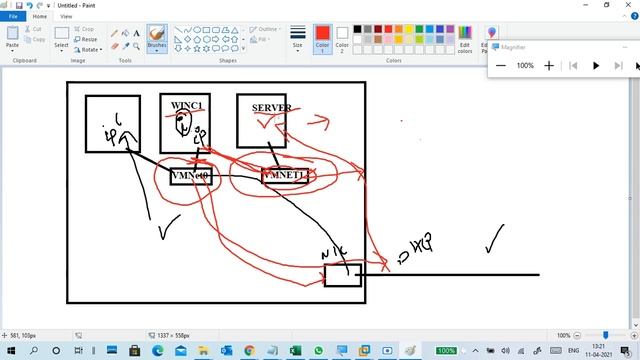The image size is (640, 360).
Task: Open the Paste dropdown arrow
Action: point(12,50)
